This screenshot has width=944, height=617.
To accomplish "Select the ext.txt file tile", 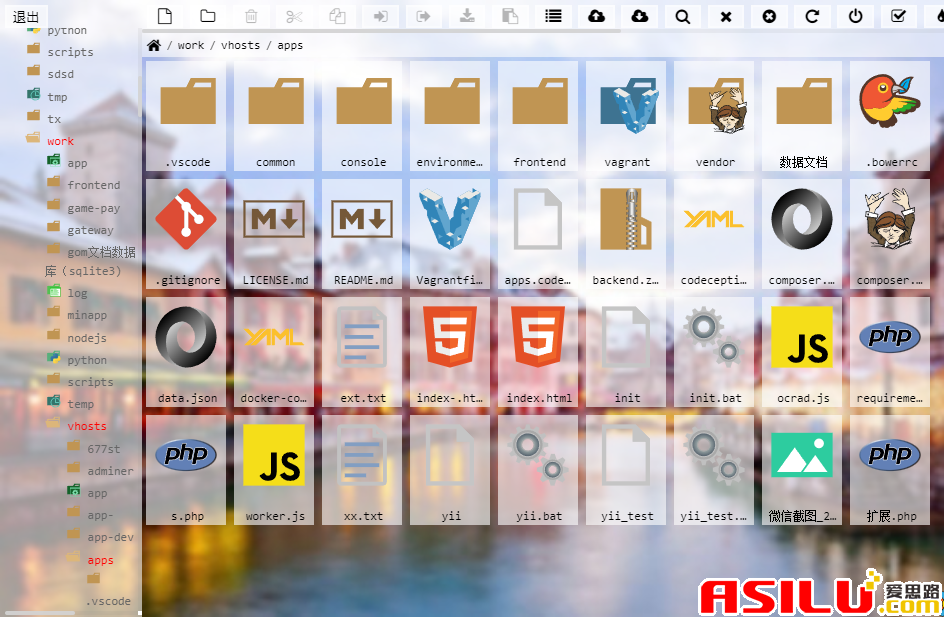I will pyautogui.click(x=364, y=352).
